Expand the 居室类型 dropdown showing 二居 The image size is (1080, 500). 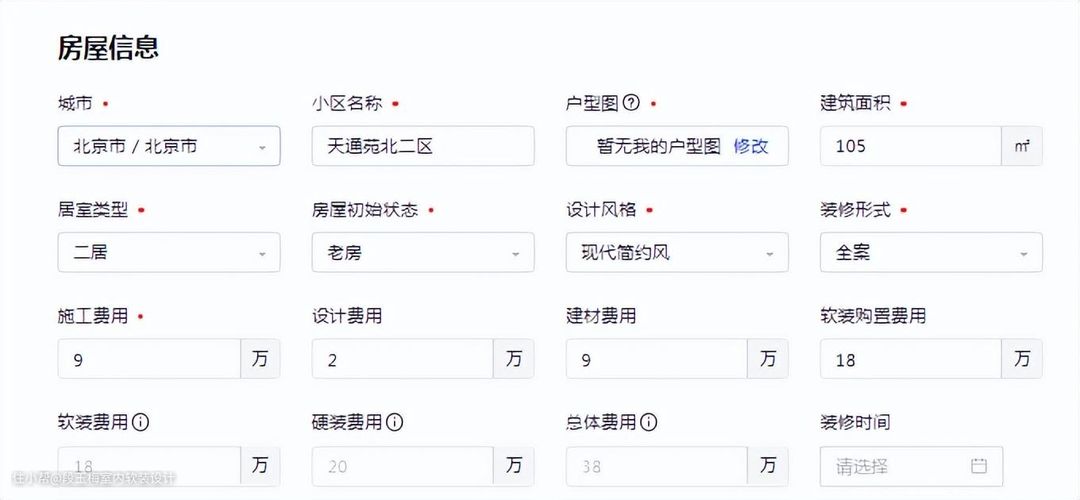point(169,252)
